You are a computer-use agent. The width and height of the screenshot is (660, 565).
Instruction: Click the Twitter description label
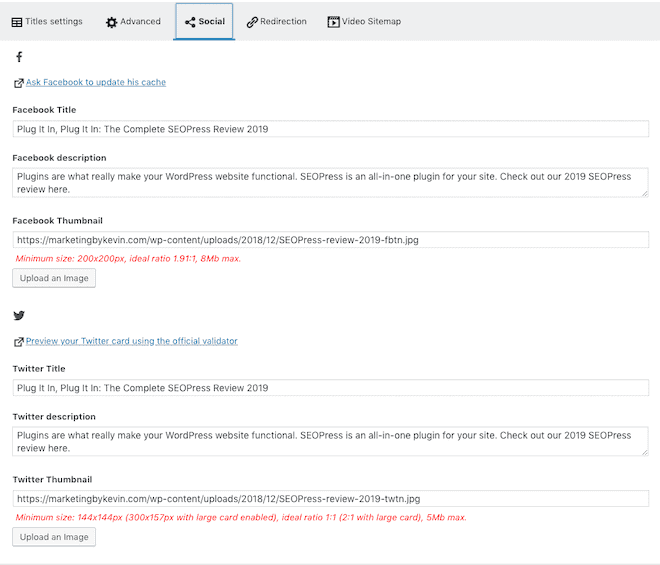pyautogui.click(x=54, y=417)
